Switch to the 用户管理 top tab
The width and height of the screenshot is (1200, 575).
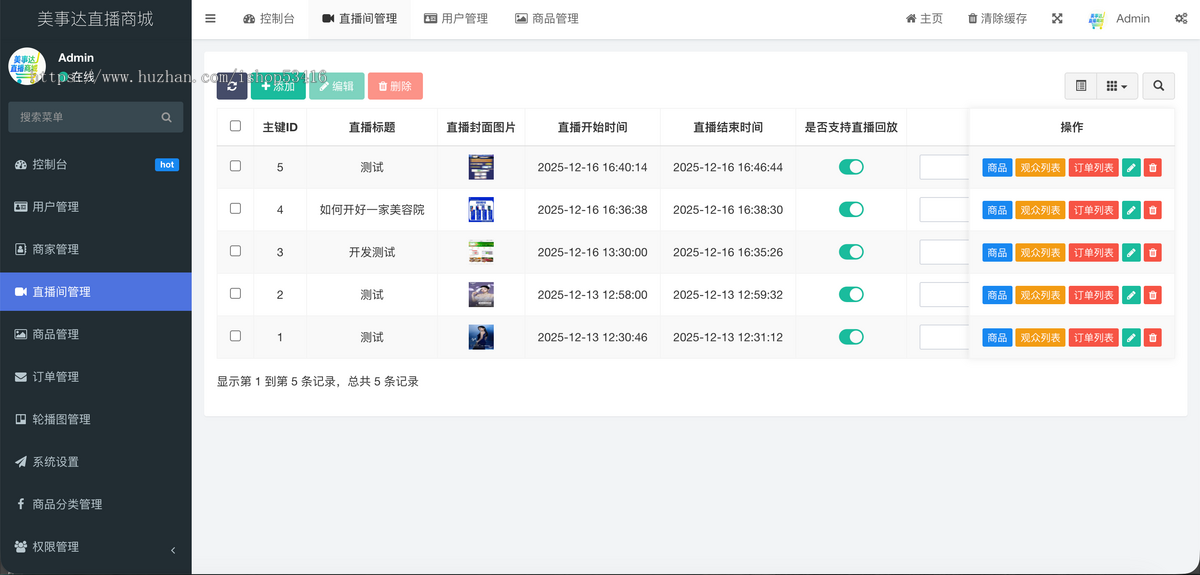point(456,19)
